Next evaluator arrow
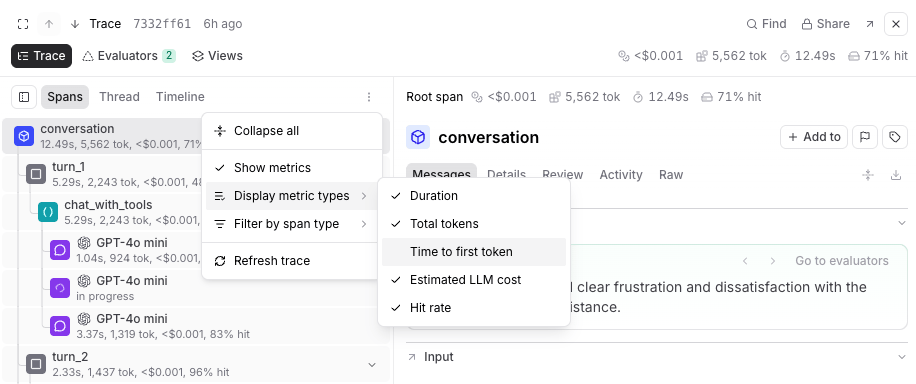This screenshot has height=384, width=916. point(773,261)
